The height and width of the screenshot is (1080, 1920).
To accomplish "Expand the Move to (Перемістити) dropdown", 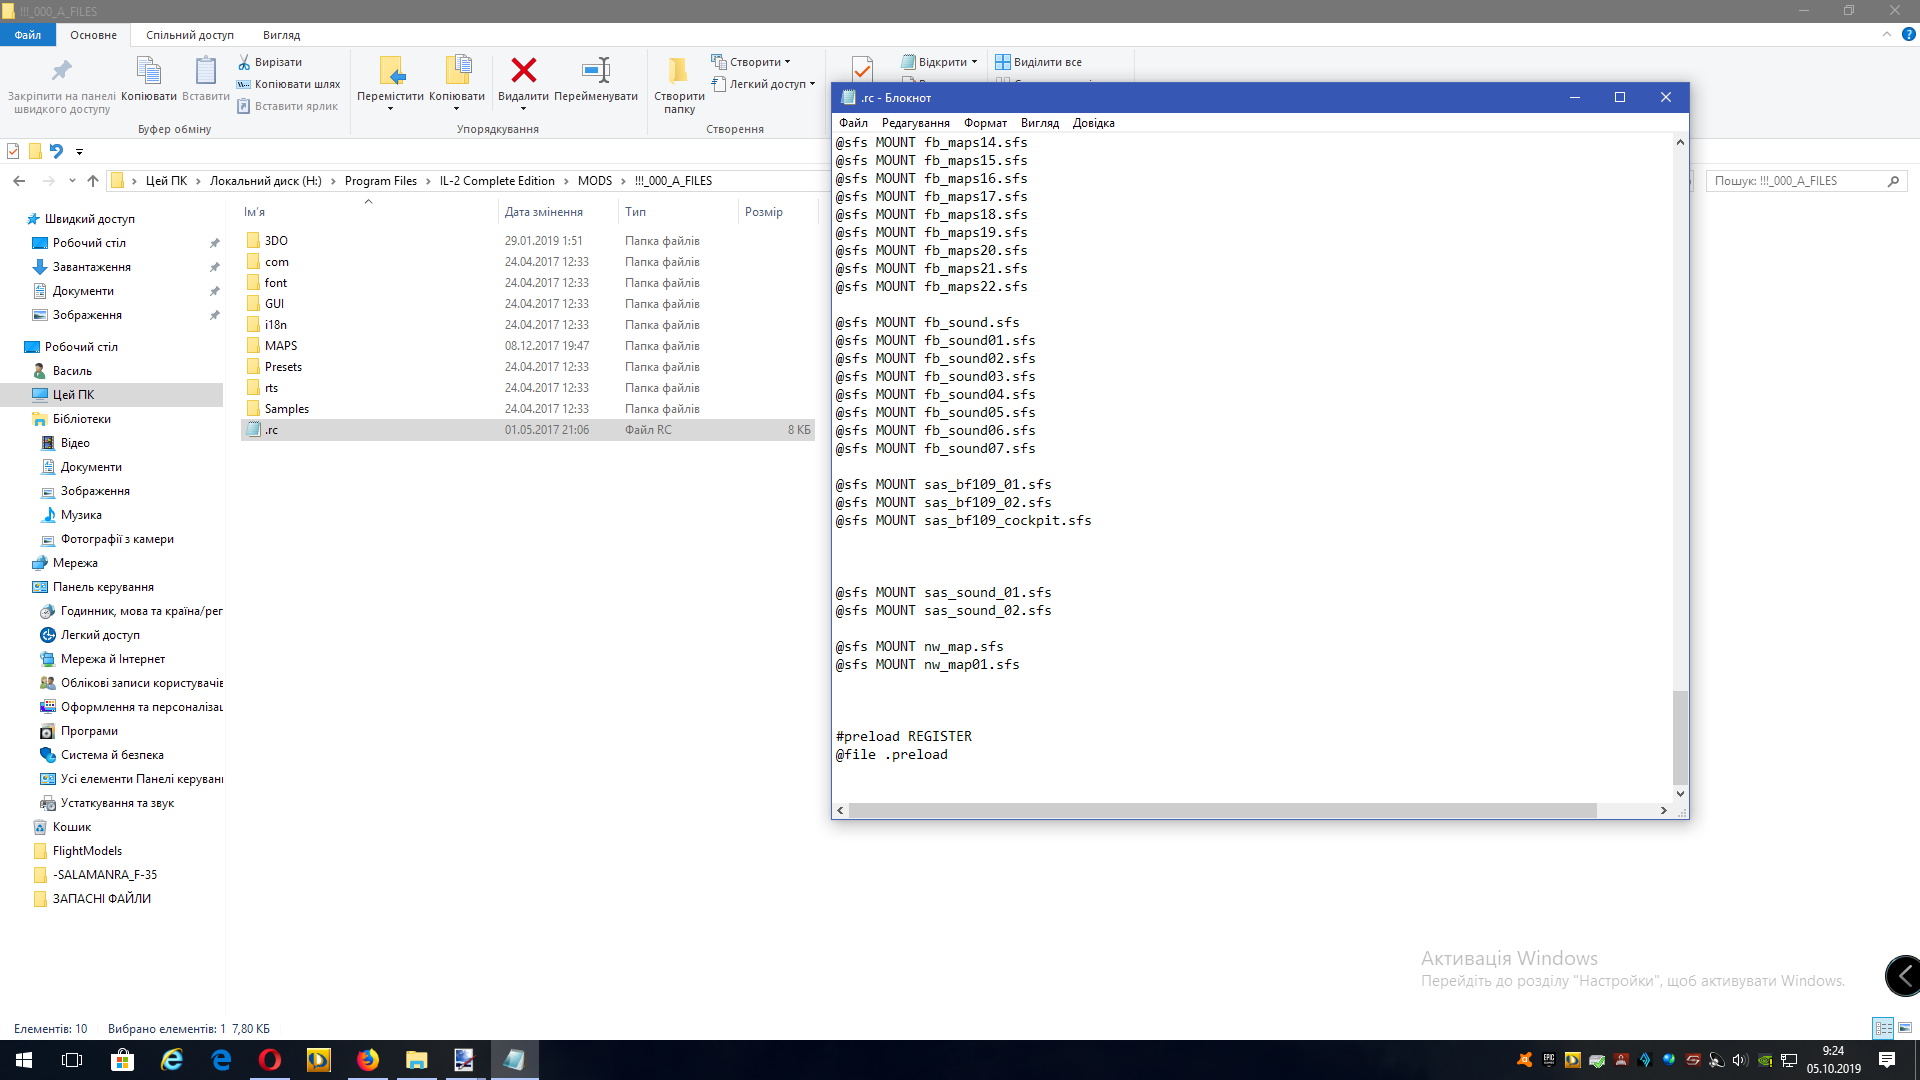I will [390, 108].
